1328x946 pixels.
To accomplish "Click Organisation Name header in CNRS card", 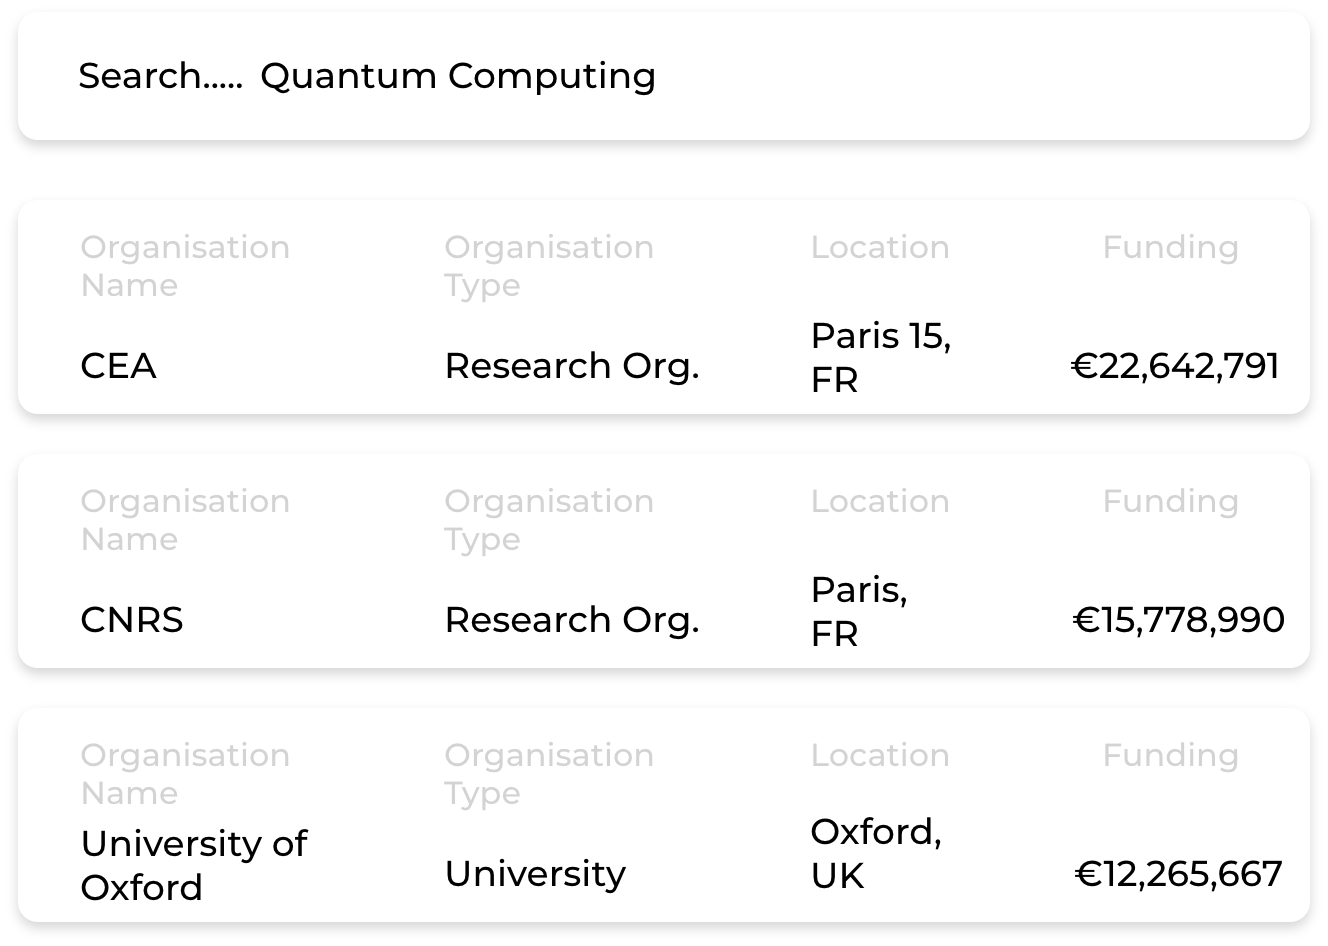I will coord(185,520).
